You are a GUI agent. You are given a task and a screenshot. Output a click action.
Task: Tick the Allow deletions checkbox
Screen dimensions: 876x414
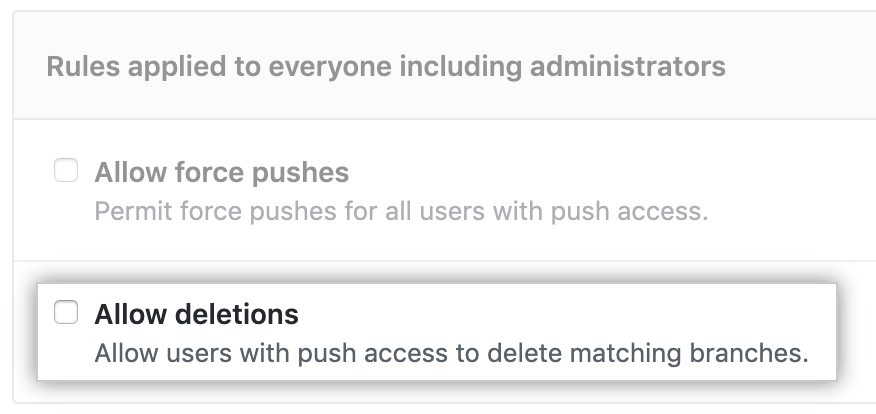(x=66, y=314)
